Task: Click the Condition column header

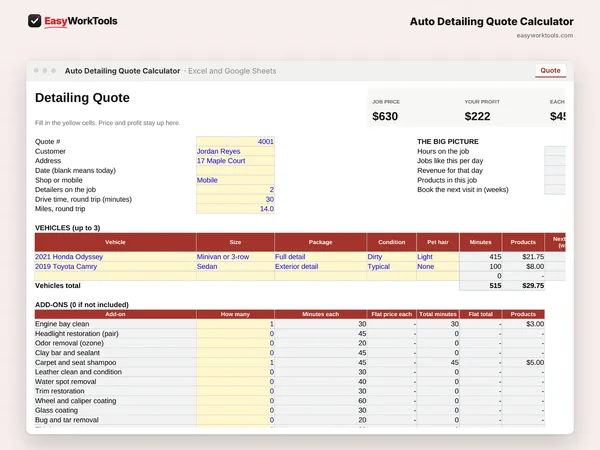Action: pyautogui.click(x=391, y=242)
